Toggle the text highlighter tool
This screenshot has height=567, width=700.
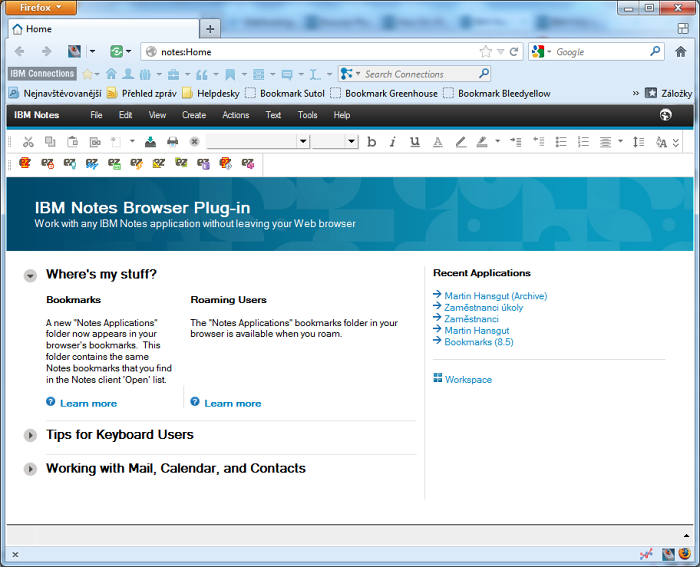coord(482,142)
